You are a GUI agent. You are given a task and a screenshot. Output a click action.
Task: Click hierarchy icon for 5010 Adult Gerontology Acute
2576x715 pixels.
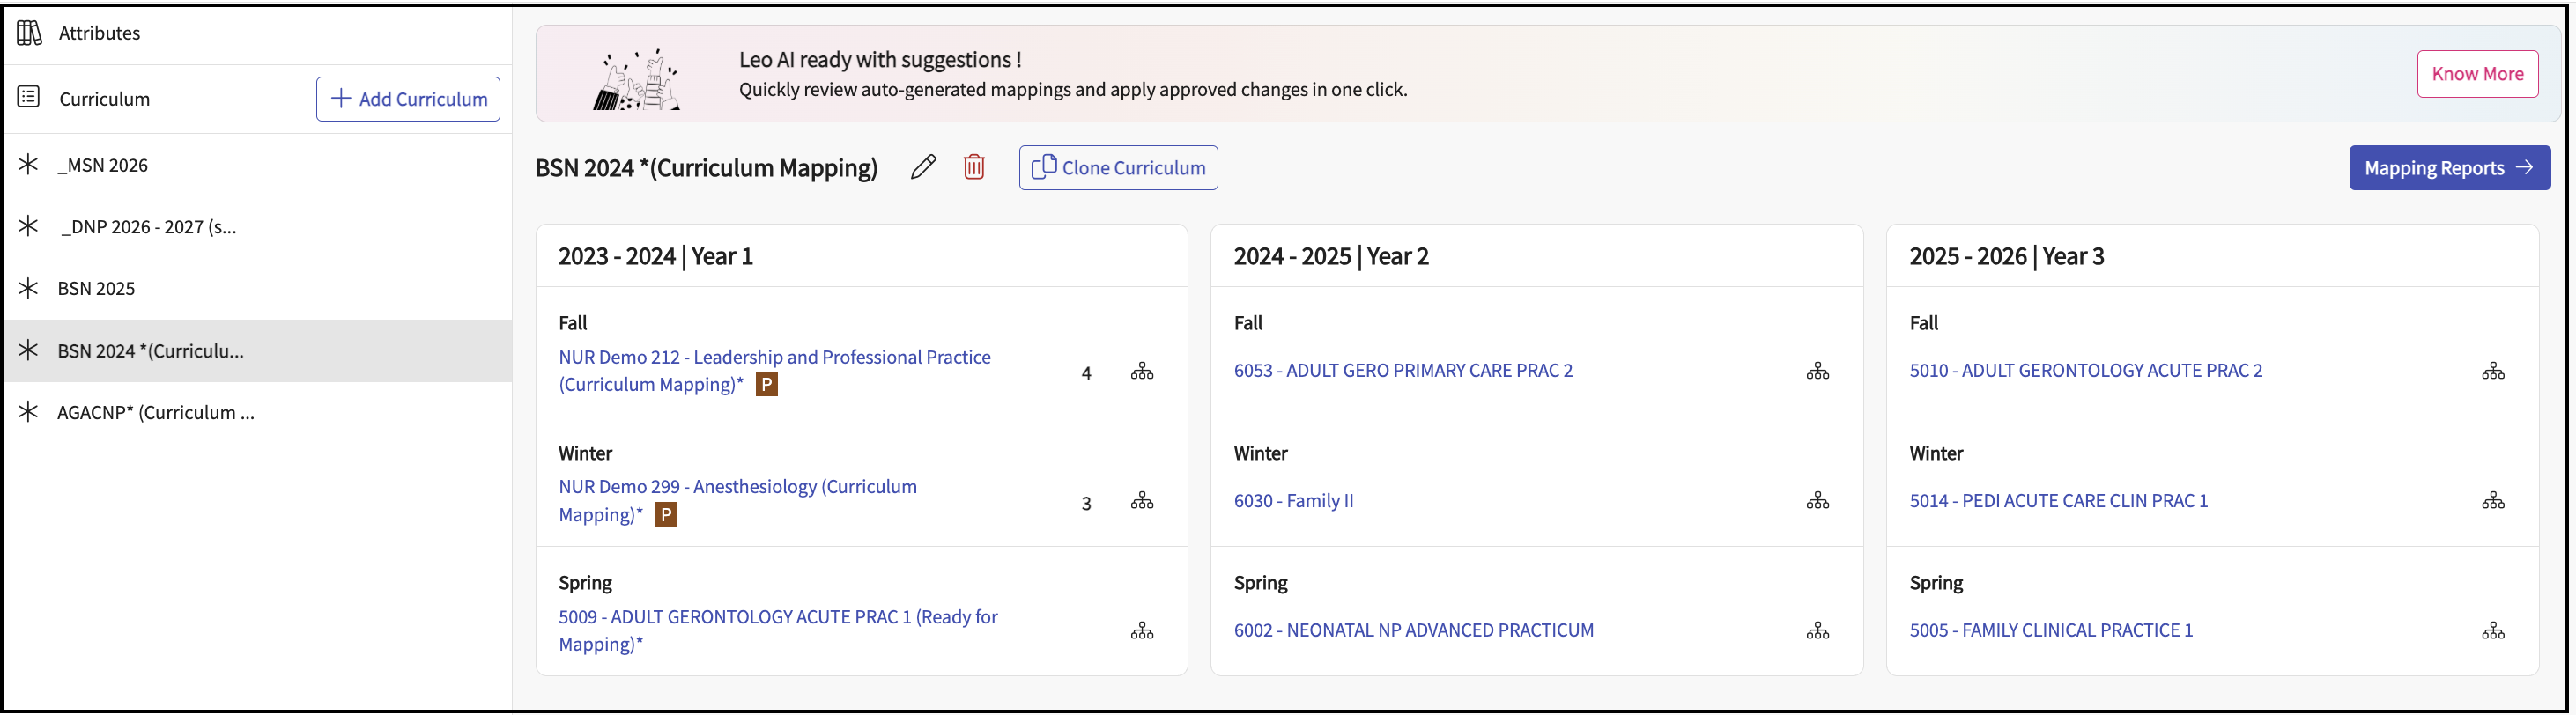pos(2492,372)
